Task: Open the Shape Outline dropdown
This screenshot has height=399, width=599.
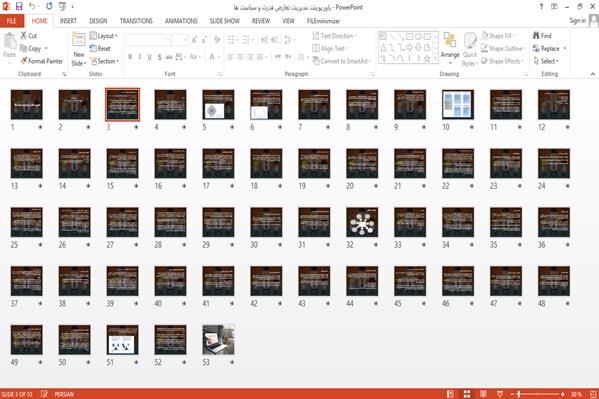Action: click(x=503, y=48)
